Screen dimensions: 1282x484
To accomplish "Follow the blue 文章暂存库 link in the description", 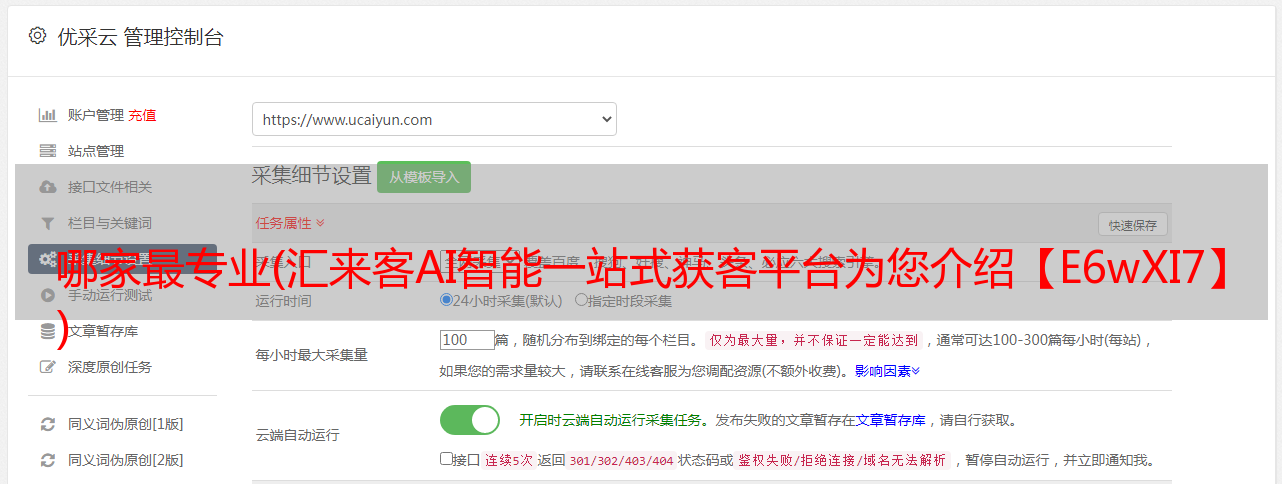I will pyautogui.click(x=890, y=420).
